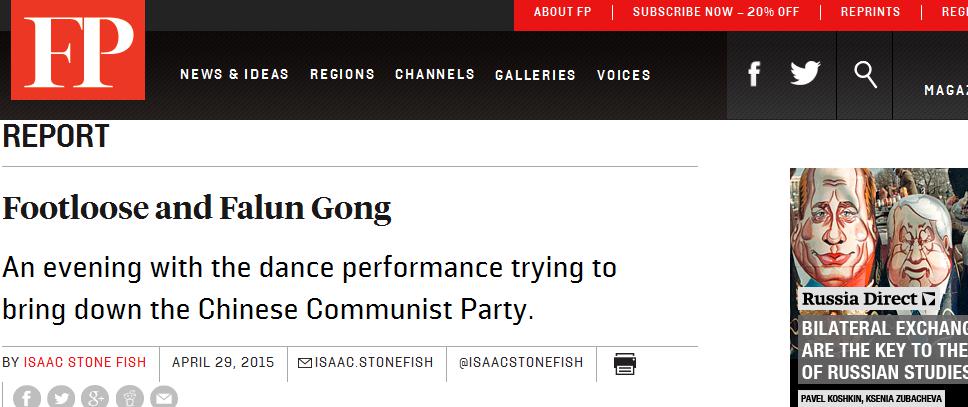Open the search magnifier icon
Screen dimensions: 968x407
pyautogui.click(x=866, y=75)
